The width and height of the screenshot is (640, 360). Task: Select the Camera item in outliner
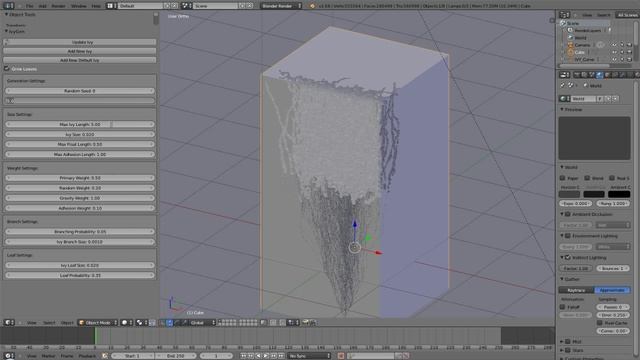point(582,45)
